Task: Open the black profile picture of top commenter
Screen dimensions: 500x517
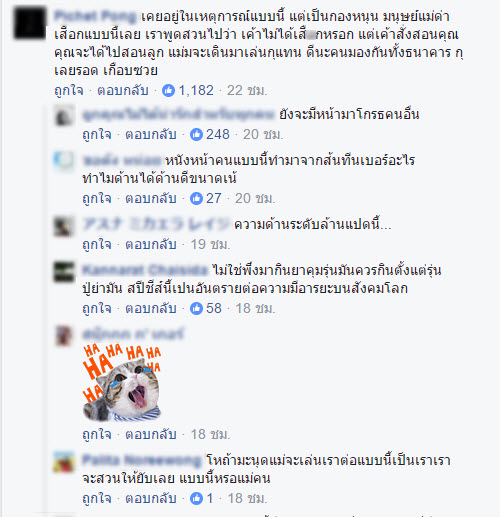Action: 30,23
